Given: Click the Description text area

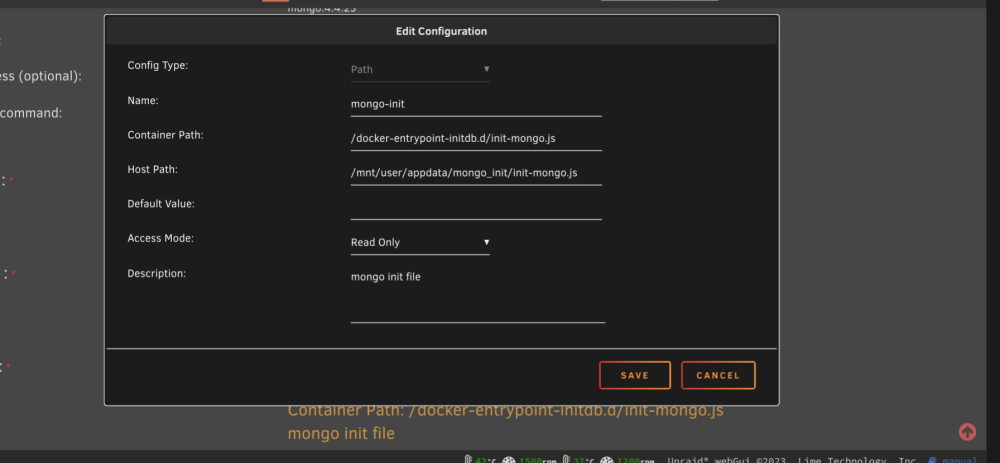Looking at the screenshot, I should 478,295.
